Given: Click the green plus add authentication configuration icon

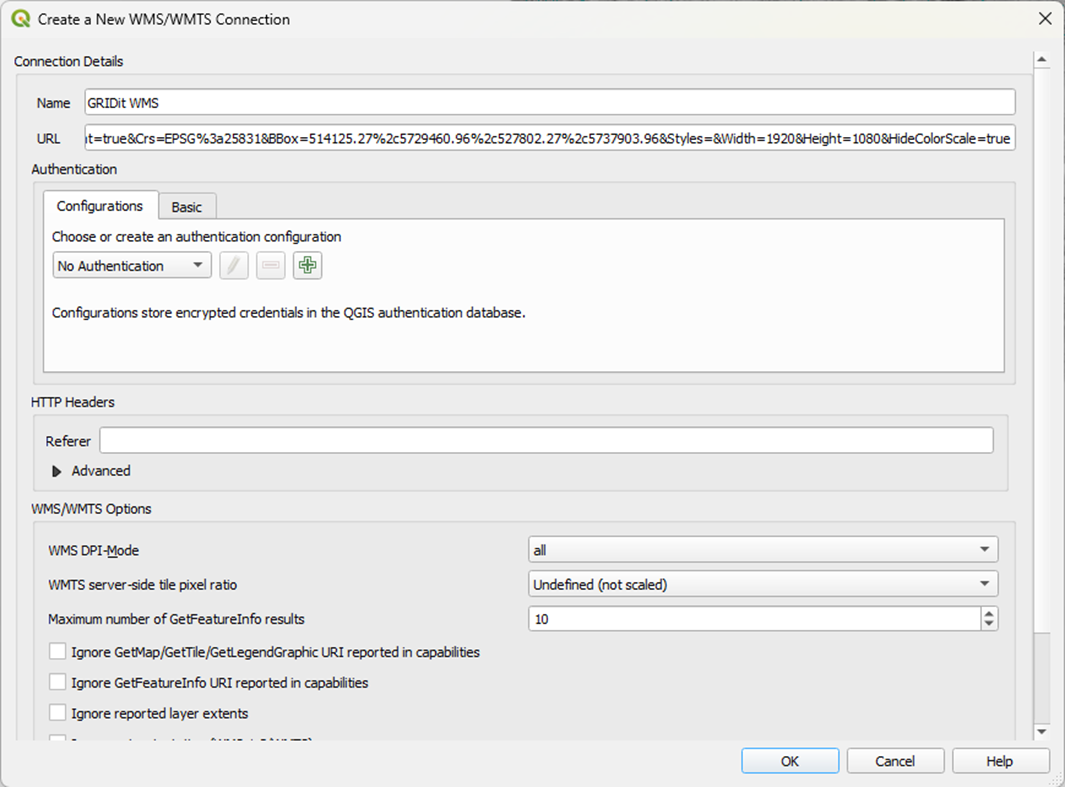Looking at the screenshot, I should pyautogui.click(x=307, y=266).
